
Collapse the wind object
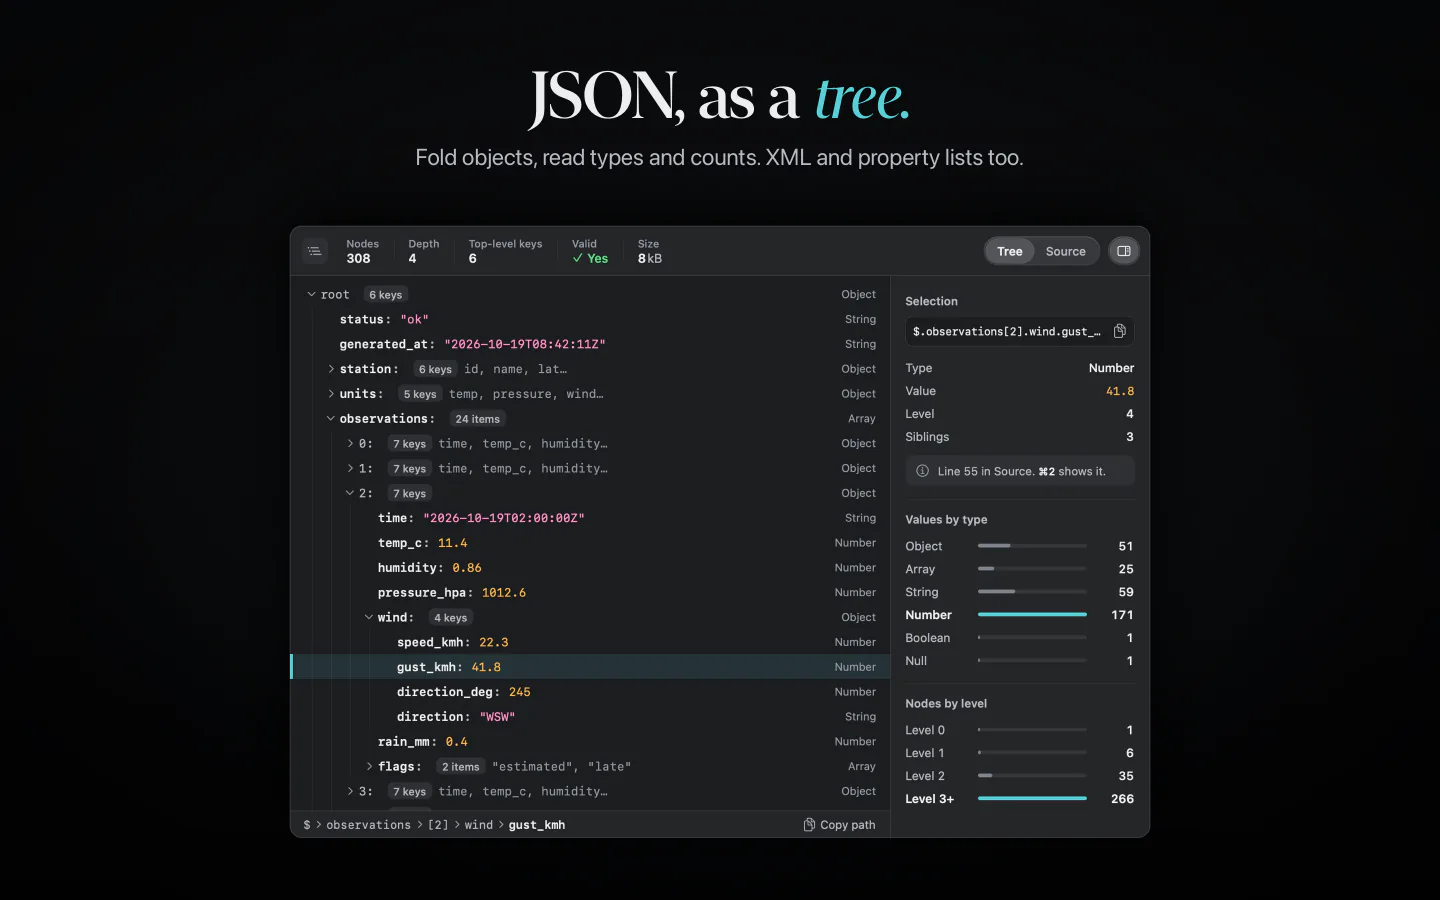click(x=369, y=617)
